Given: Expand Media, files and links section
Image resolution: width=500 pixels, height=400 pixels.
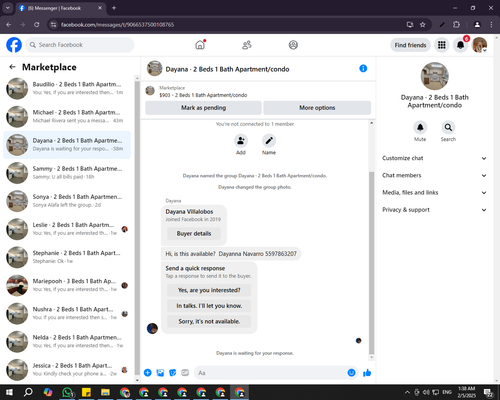Looking at the screenshot, I should pos(434,192).
